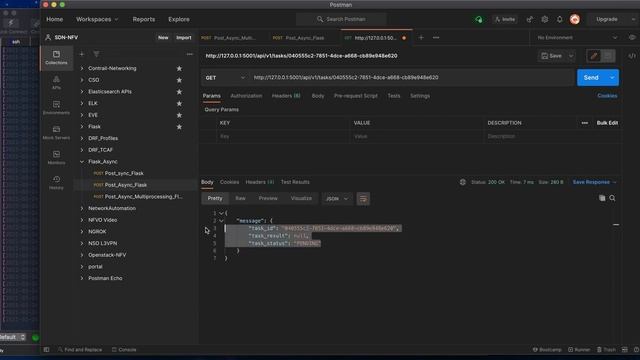The height and width of the screenshot is (360, 640).
Task: Open Trash in status bar
Action: pos(606,350)
